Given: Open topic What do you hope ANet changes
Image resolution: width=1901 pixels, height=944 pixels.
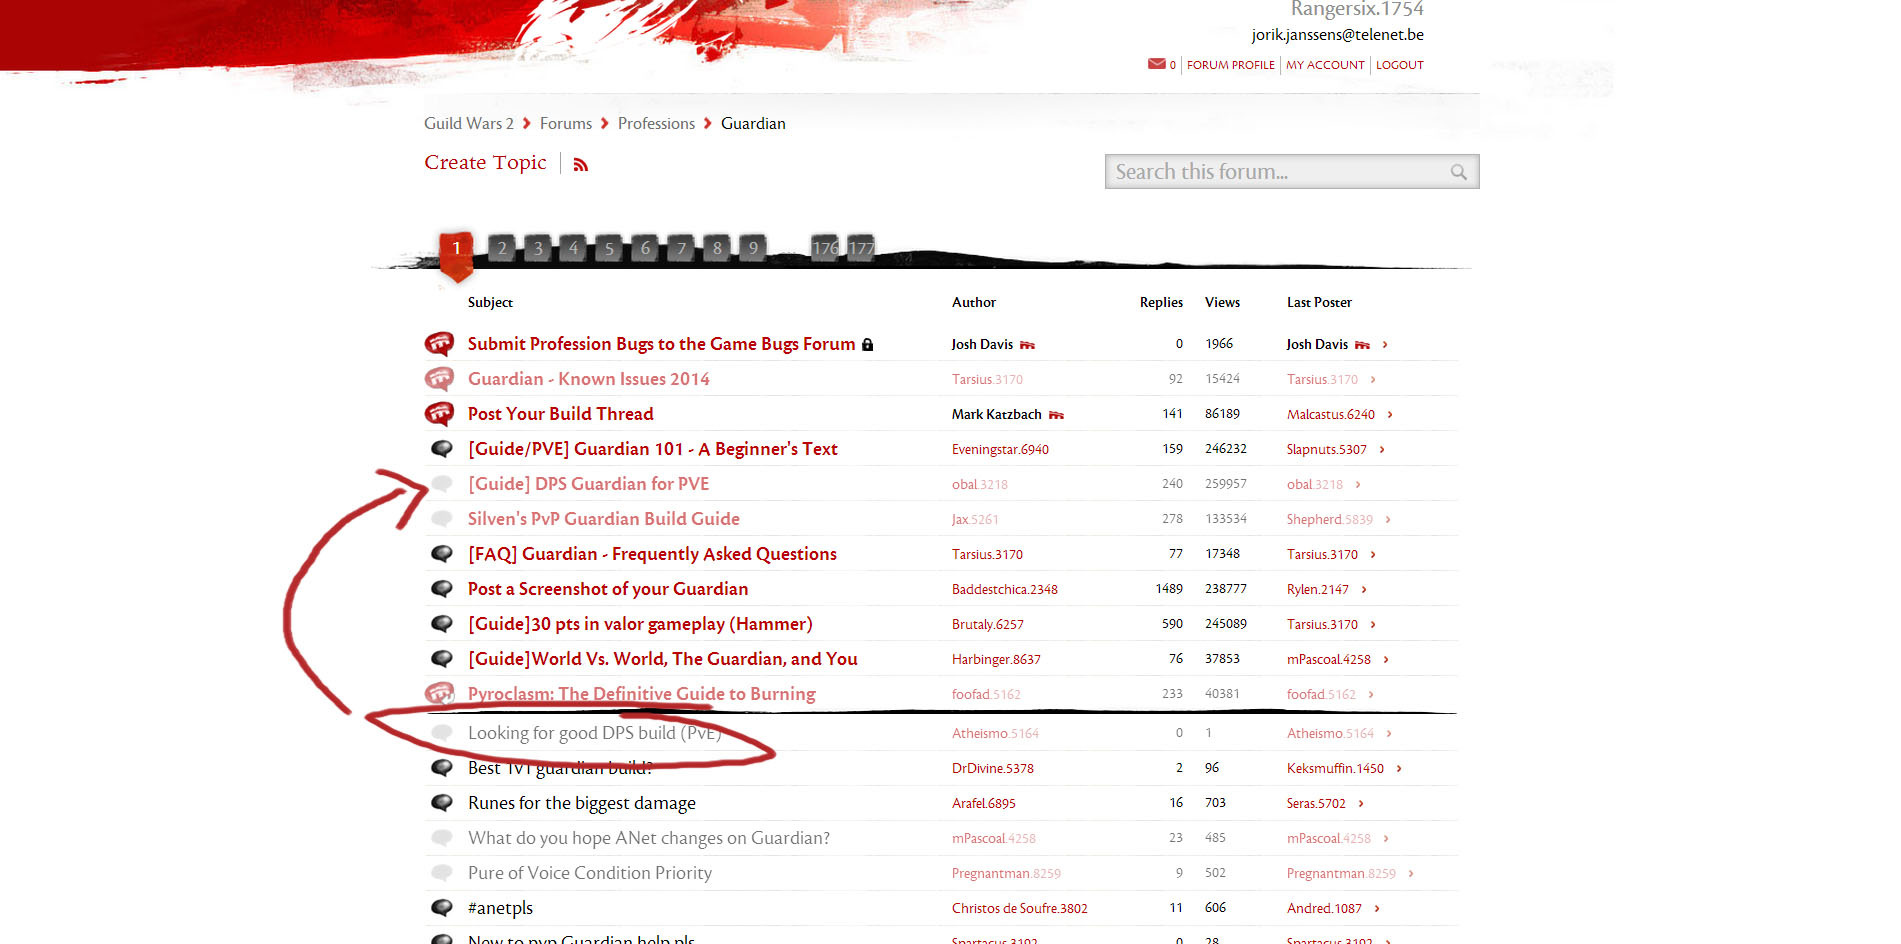Looking at the screenshot, I should click(x=649, y=838).
